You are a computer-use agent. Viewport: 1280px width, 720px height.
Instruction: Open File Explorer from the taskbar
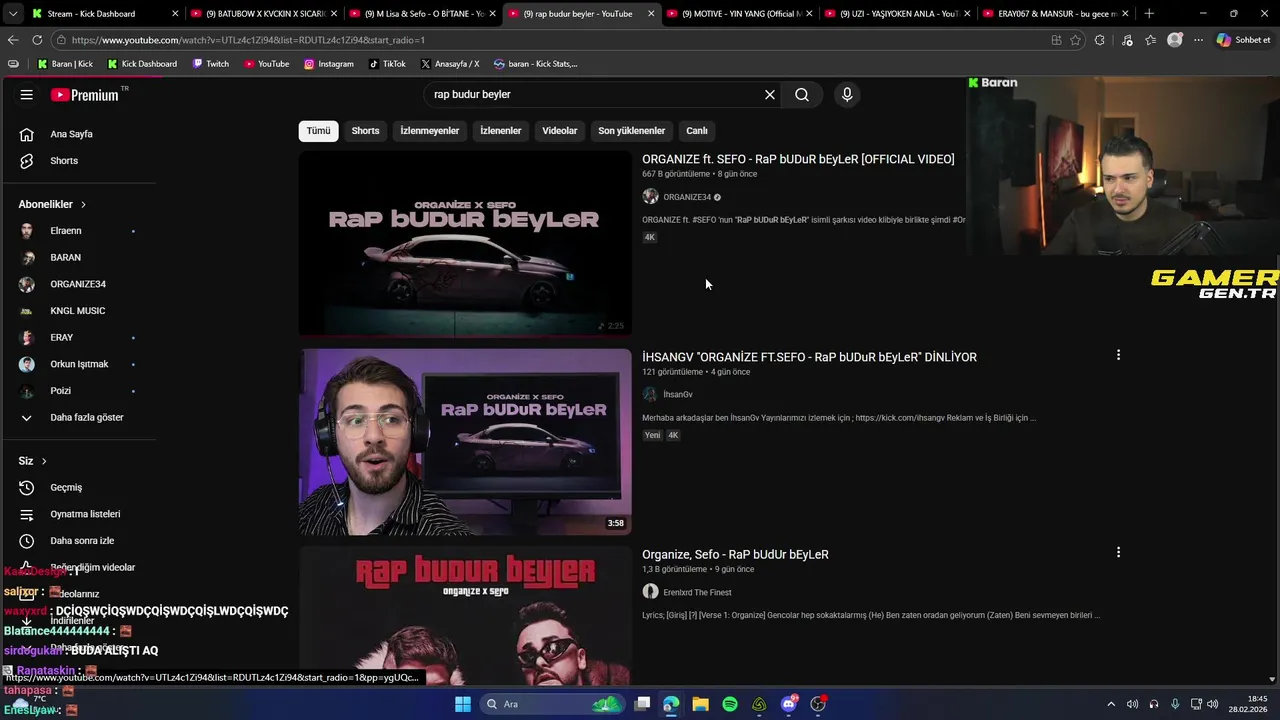pyautogui.click(x=700, y=704)
